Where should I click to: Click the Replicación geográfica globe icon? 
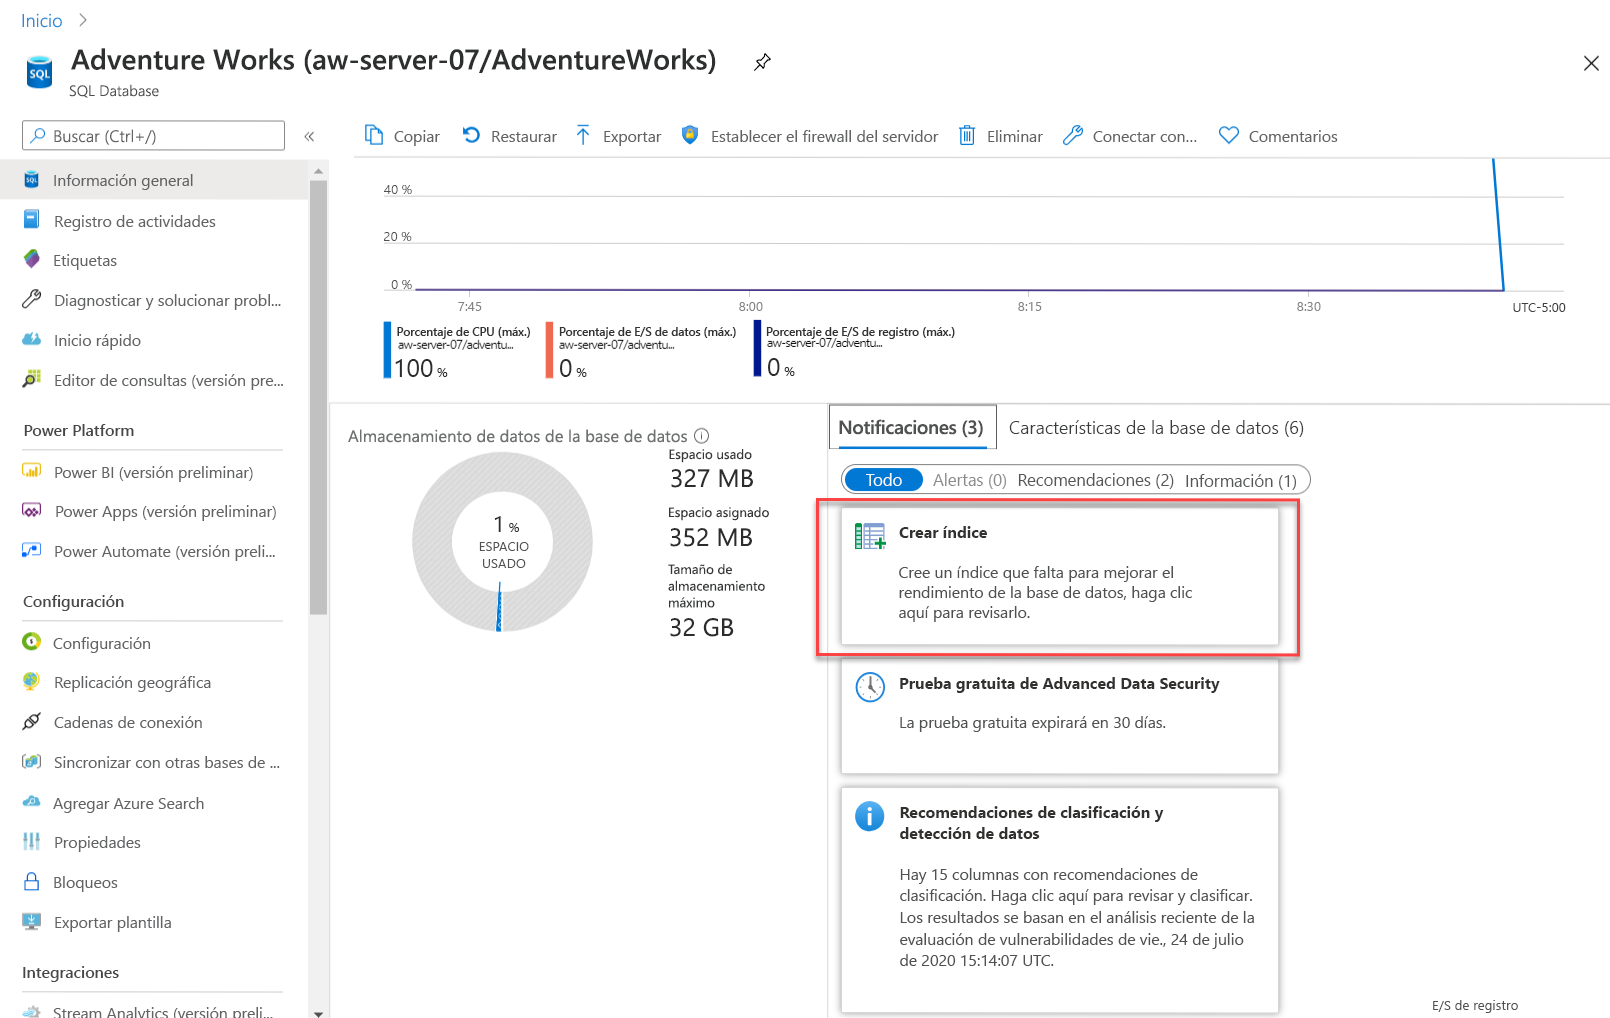32,682
